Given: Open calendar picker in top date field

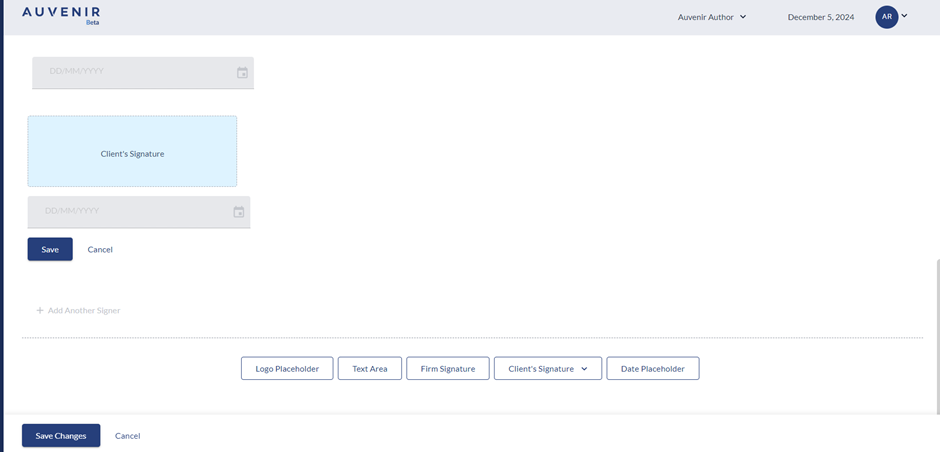Looking at the screenshot, I should [242, 73].
